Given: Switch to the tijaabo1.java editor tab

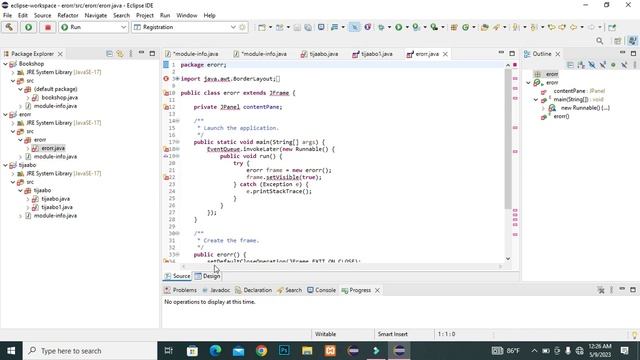Looking at the screenshot, I should pos(372,54).
